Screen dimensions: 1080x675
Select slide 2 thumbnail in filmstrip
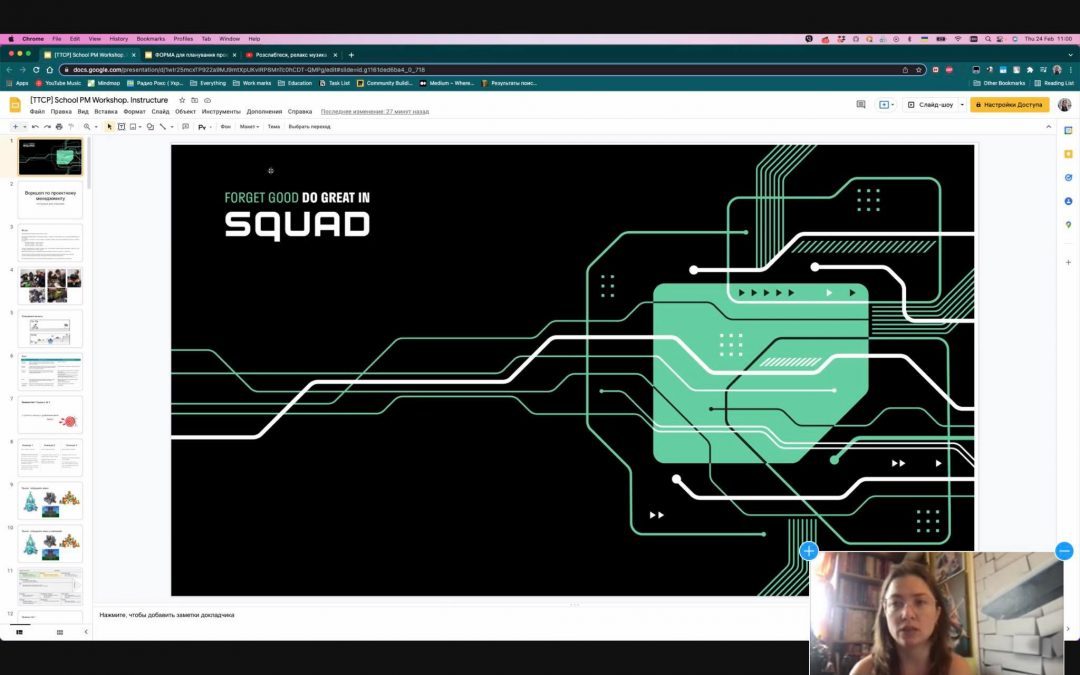click(x=50, y=200)
